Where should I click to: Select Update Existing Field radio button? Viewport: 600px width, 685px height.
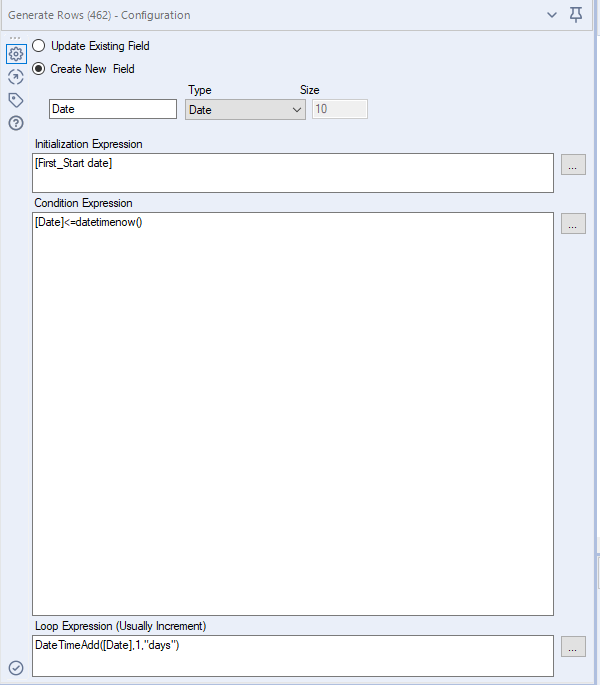(x=38, y=46)
